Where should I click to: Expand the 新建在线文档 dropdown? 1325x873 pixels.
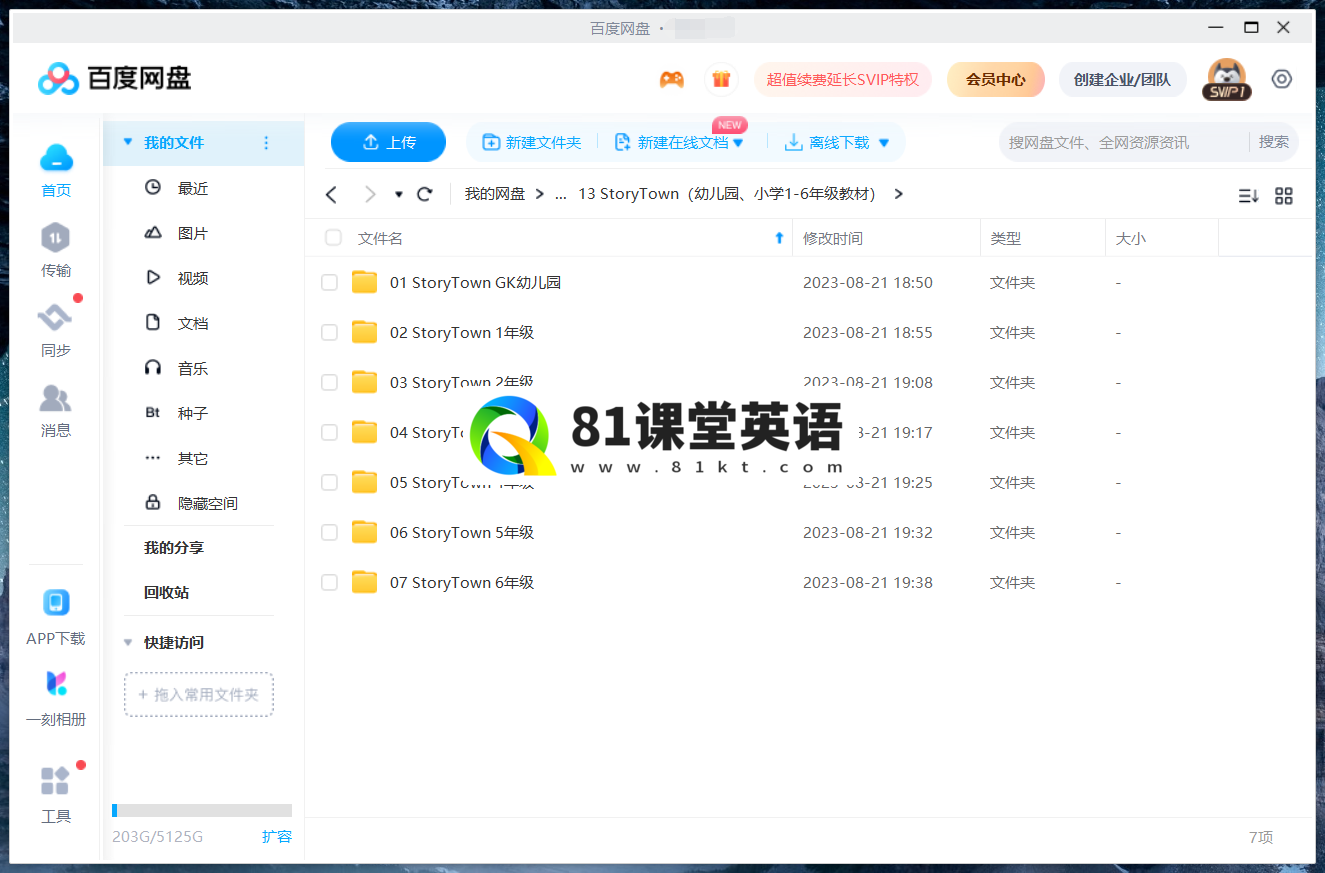coord(738,143)
